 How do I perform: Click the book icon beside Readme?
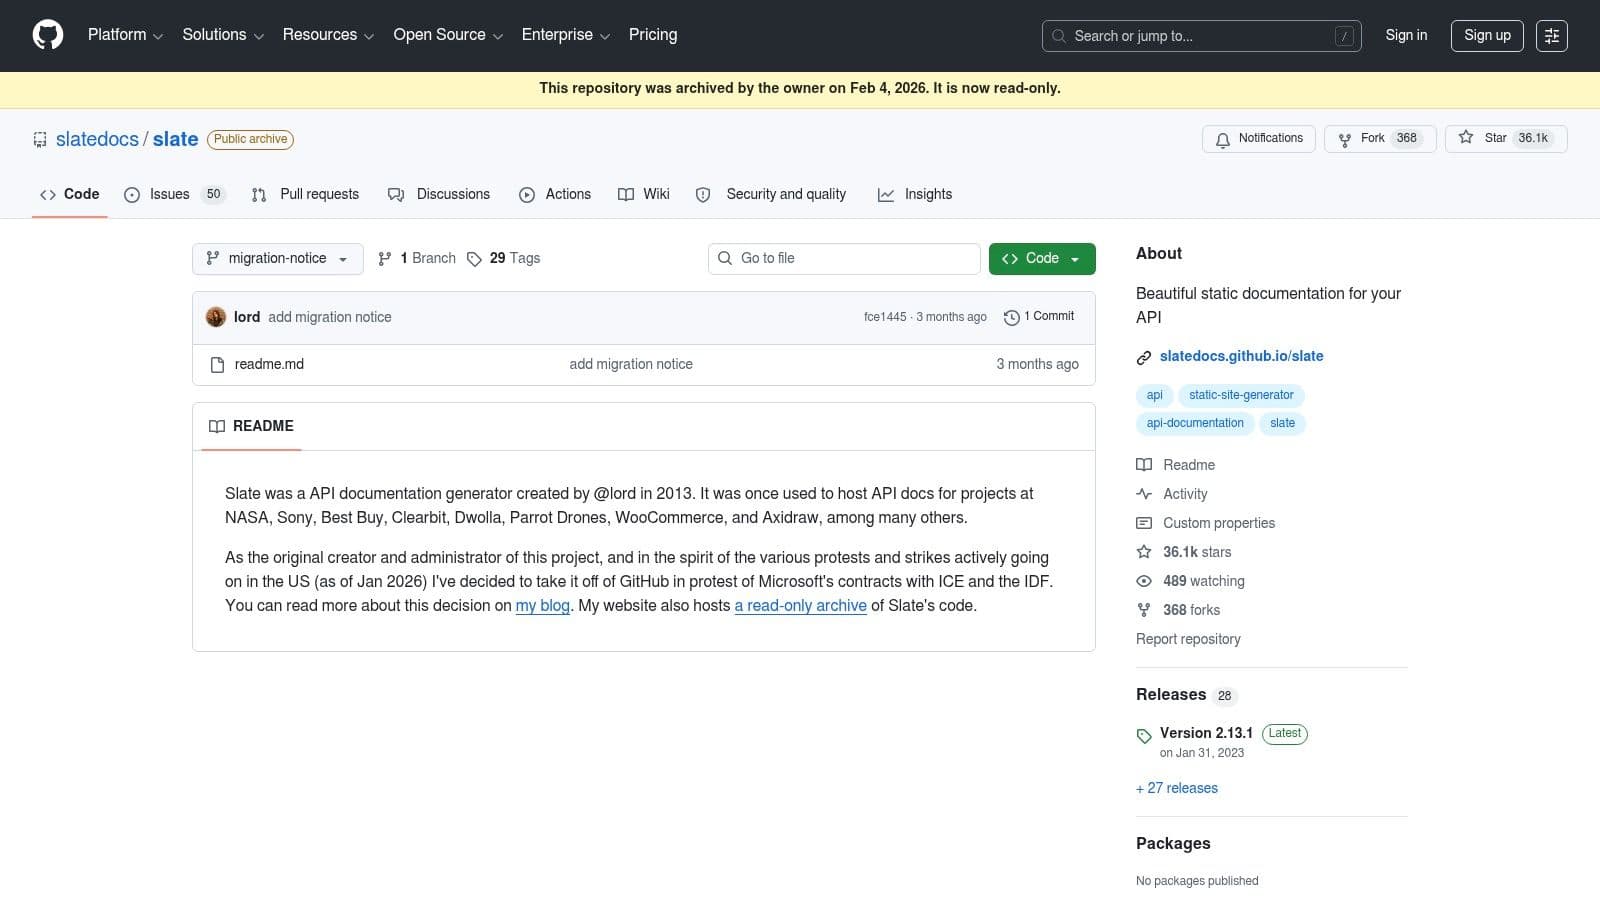click(x=1144, y=465)
